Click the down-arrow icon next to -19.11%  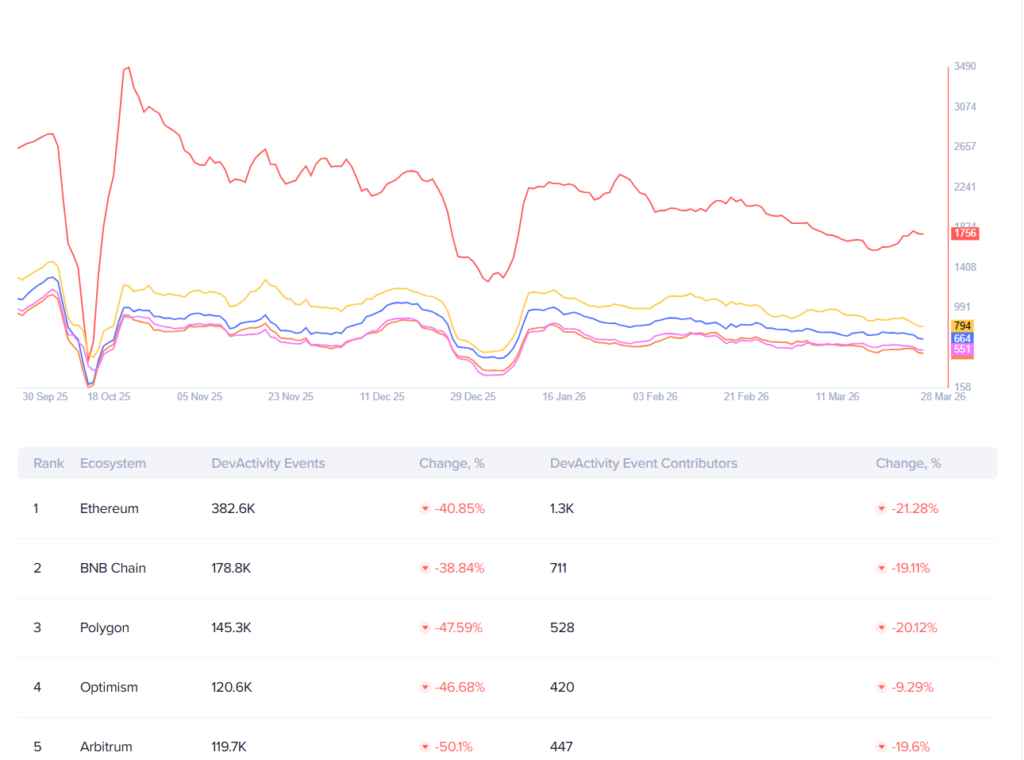881,568
